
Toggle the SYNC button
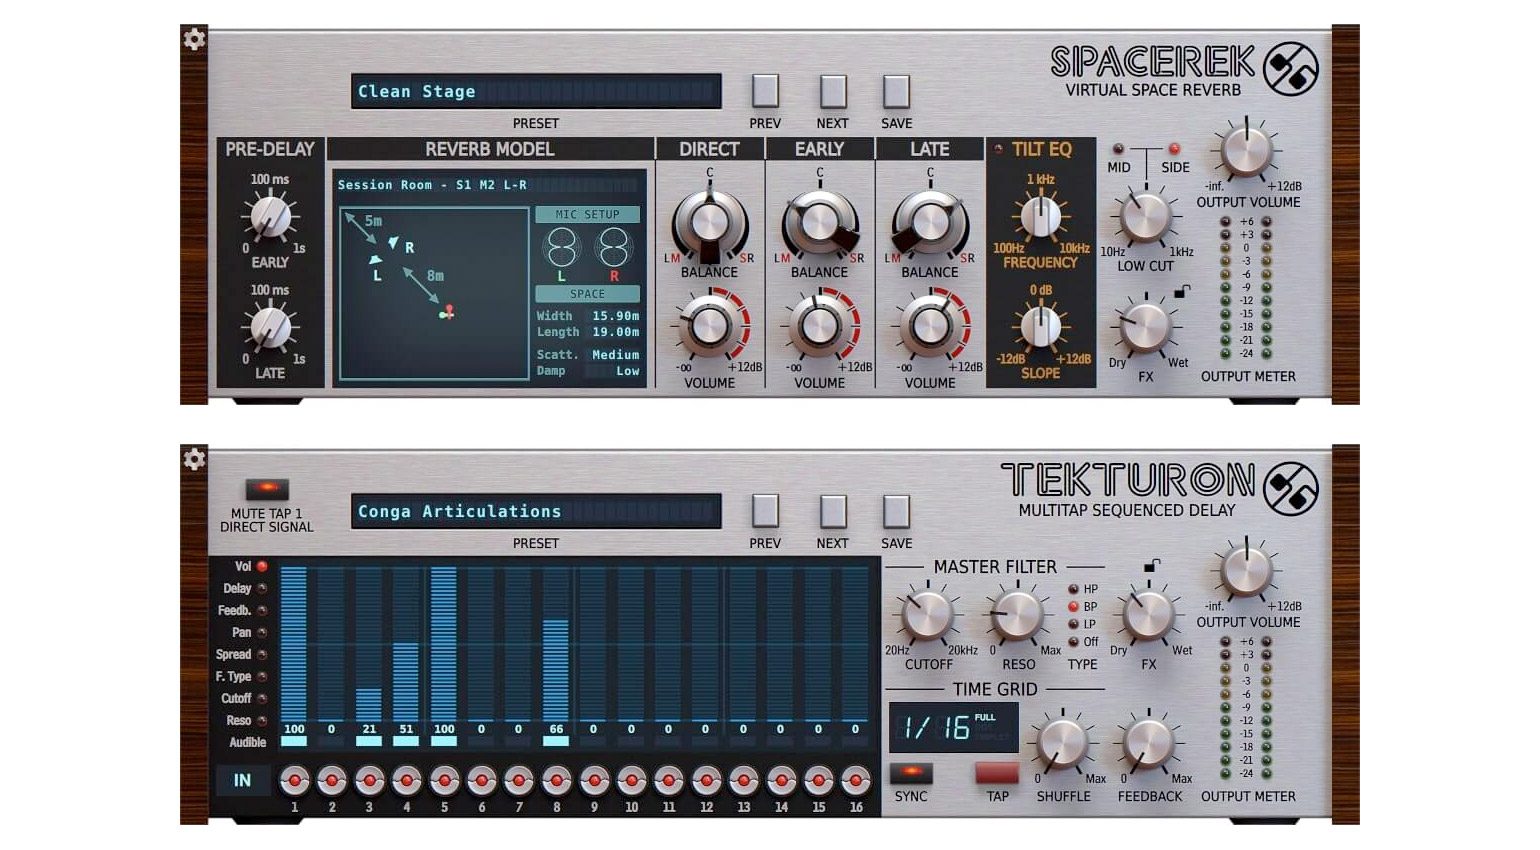pyautogui.click(x=911, y=773)
